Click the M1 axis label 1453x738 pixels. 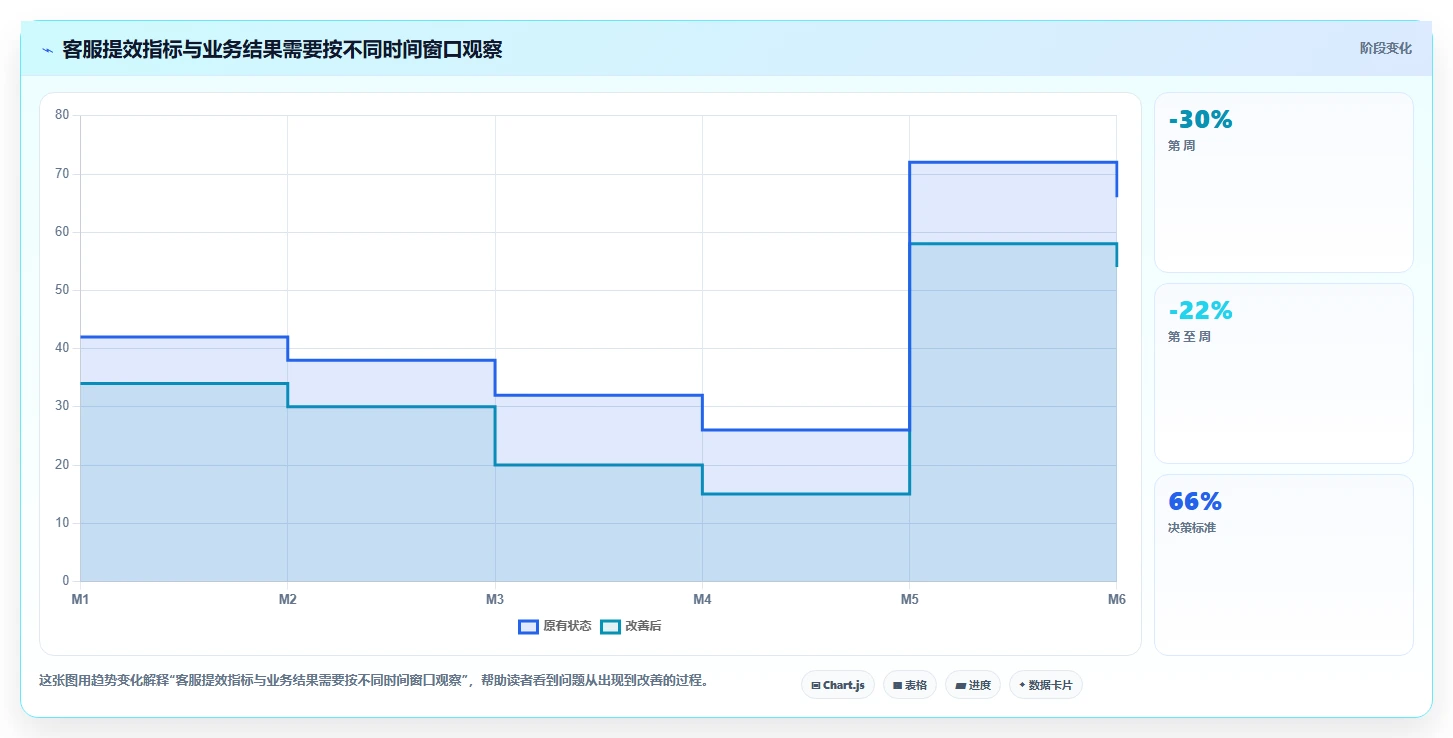80,599
